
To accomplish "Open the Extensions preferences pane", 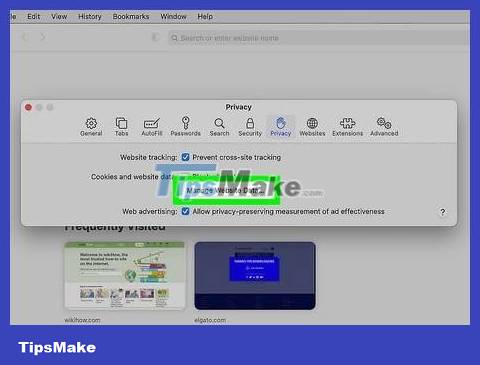I will [x=347, y=127].
